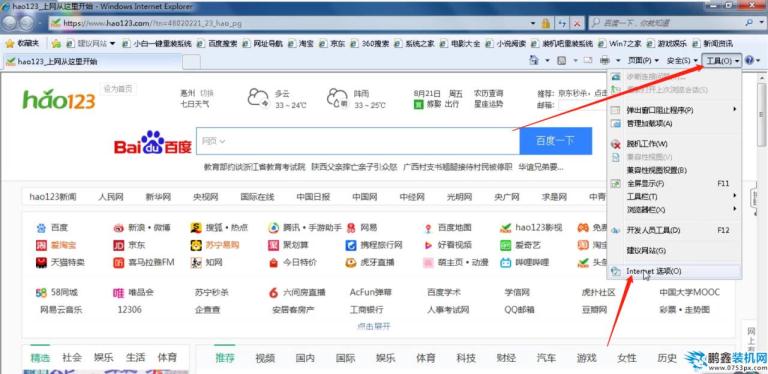Image resolution: width=768 pixels, height=374 pixels.
Task: Click the 苏宁易购 site icon
Action: pos(196,245)
